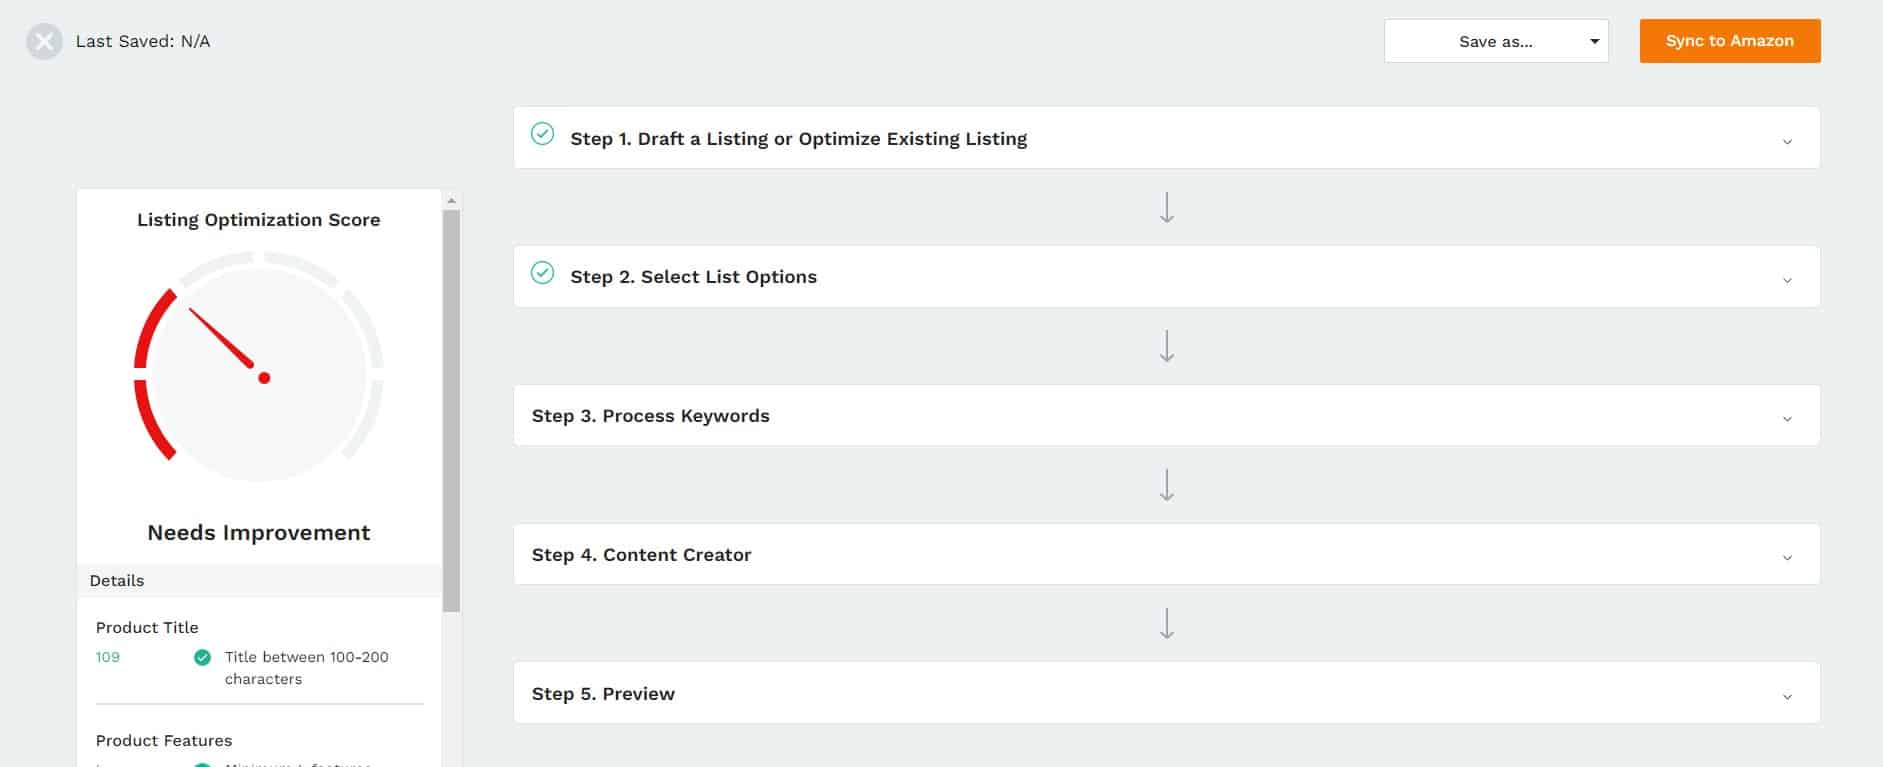Click the 109 title character count

108,657
